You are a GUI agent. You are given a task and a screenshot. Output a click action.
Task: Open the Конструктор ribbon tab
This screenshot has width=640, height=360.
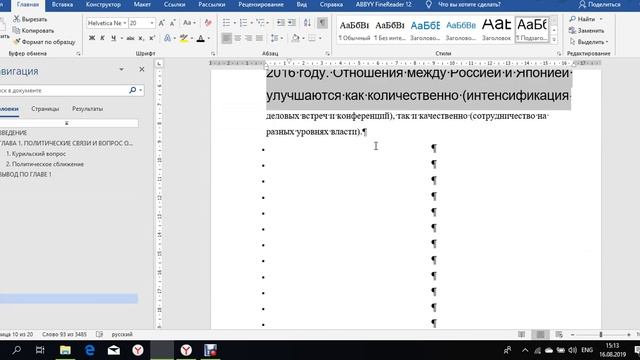click(103, 4)
